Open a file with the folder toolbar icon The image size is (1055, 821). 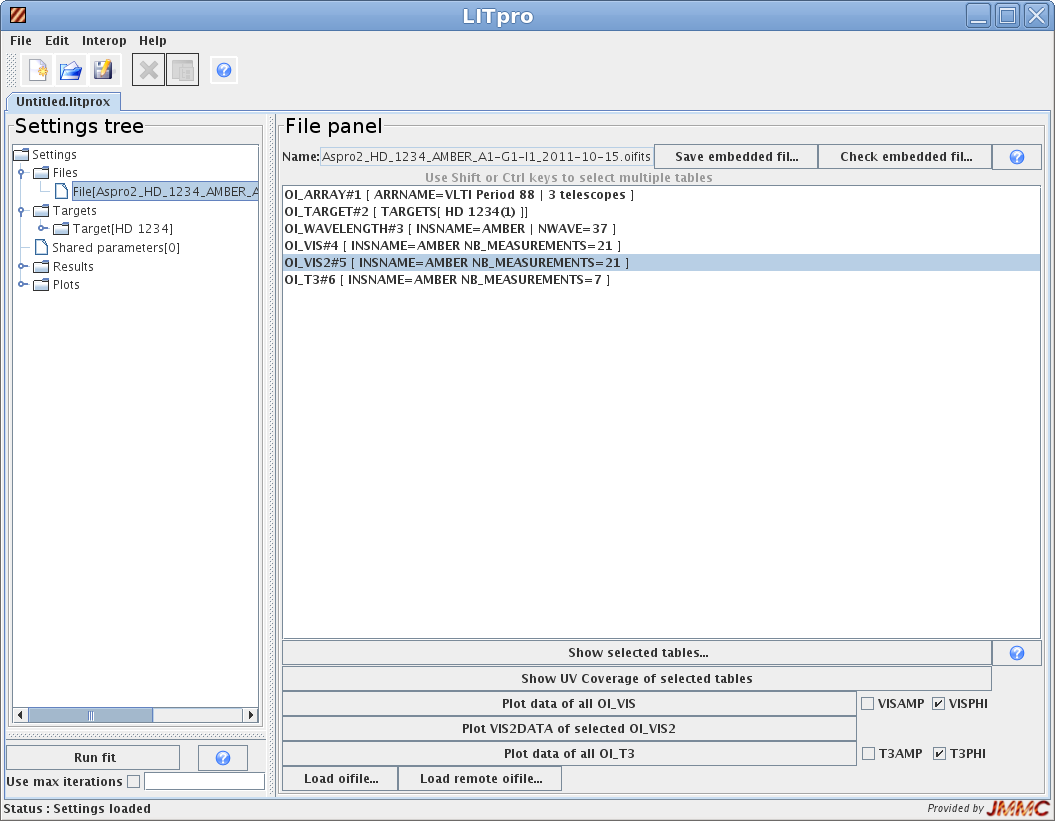pos(71,70)
